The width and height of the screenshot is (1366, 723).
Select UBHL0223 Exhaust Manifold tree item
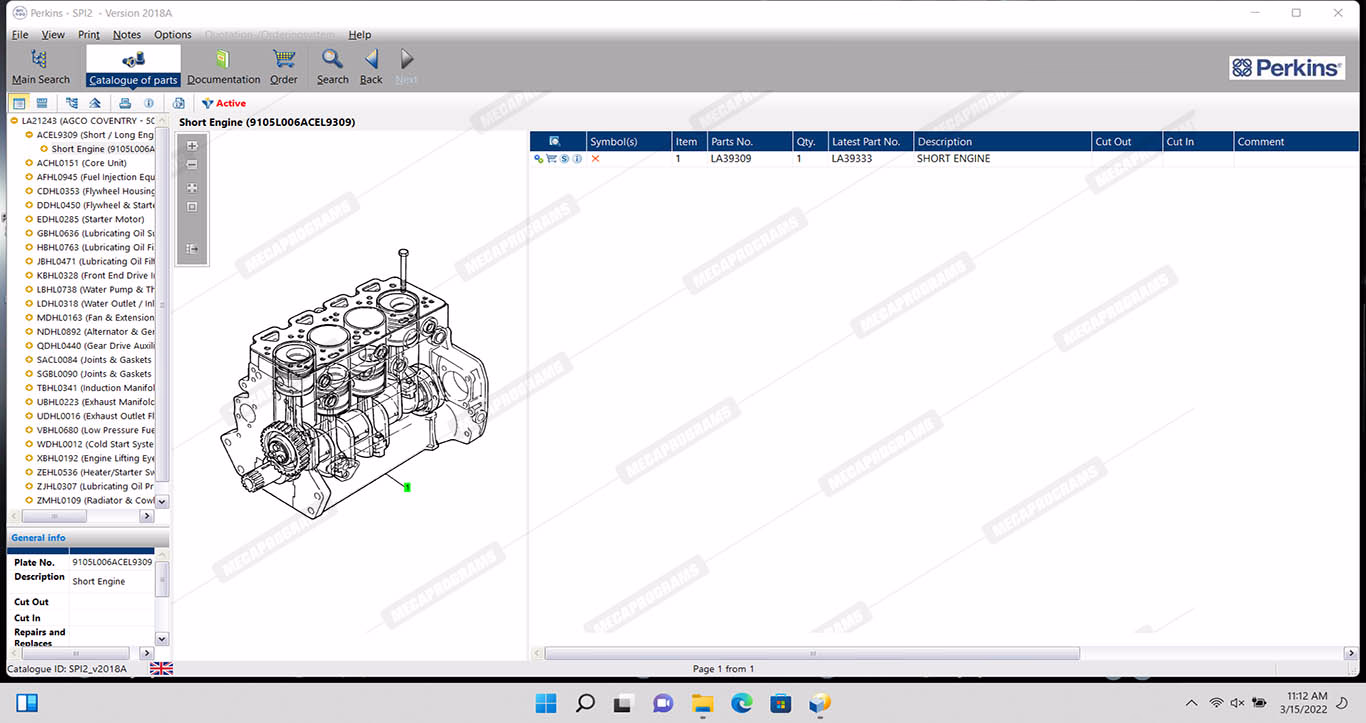[96, 402]
